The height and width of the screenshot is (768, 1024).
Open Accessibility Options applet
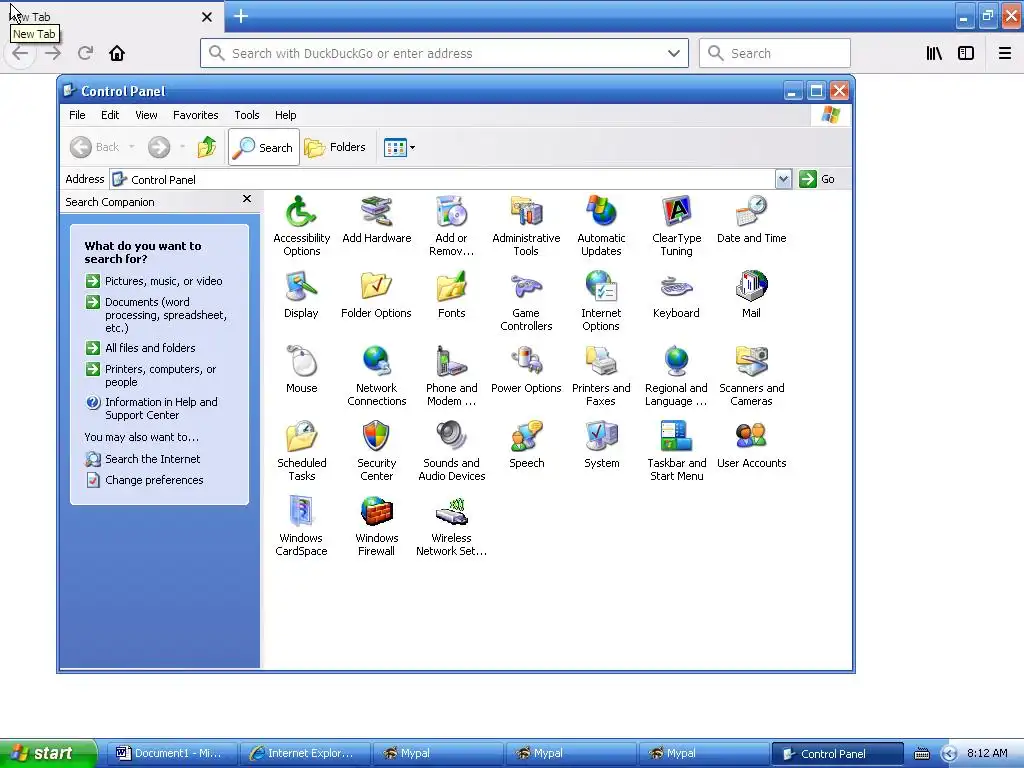[301, 225]
